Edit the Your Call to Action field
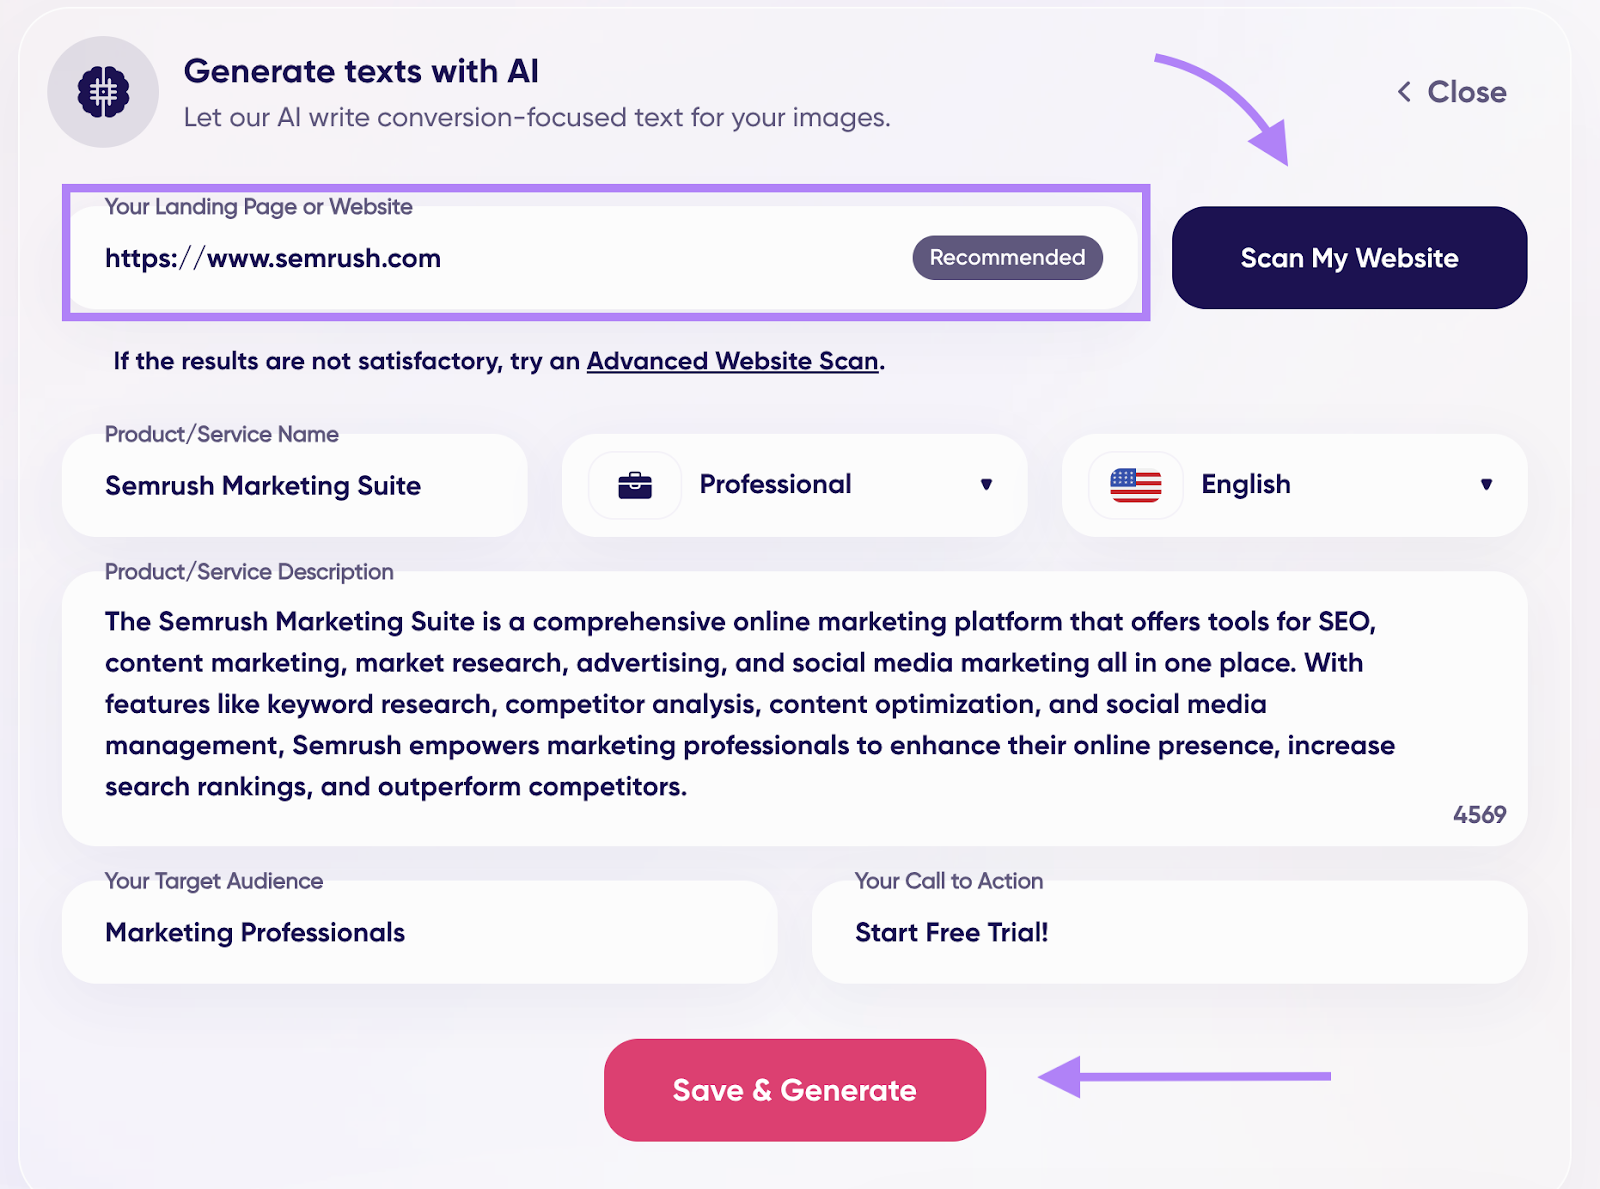 coord(1170,932)
